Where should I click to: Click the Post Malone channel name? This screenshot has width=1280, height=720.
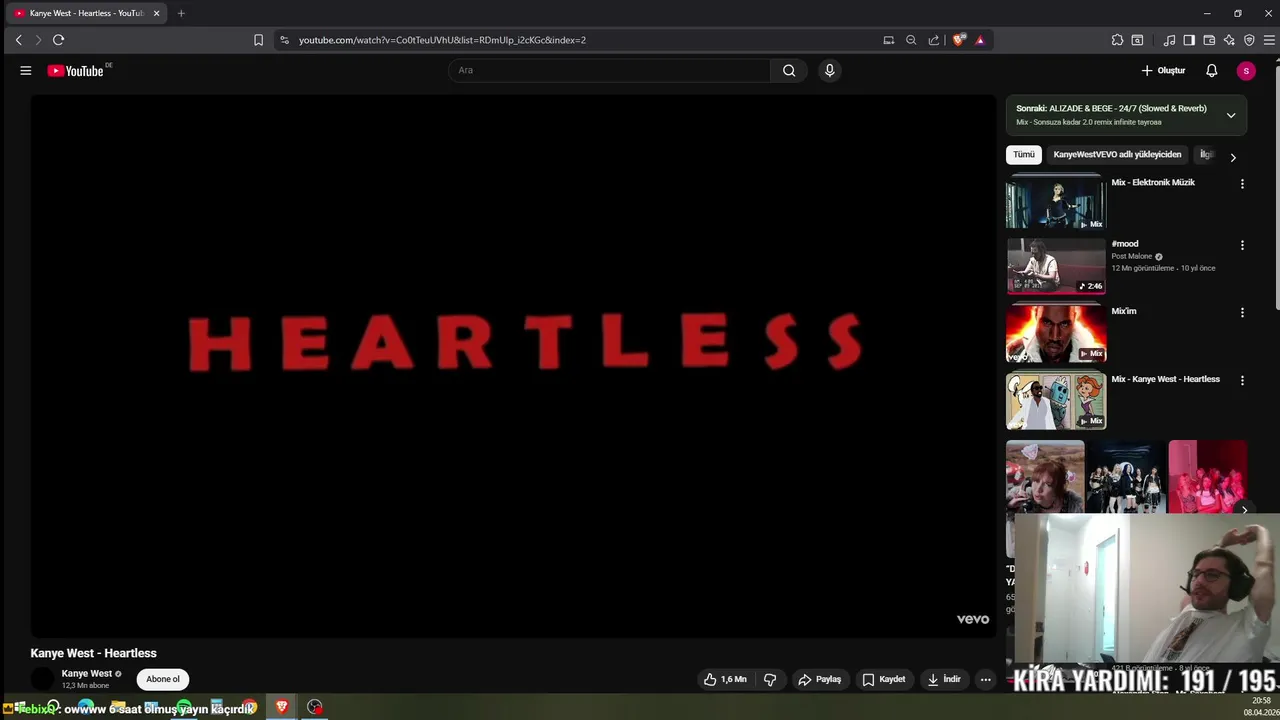coord(1132,256)
